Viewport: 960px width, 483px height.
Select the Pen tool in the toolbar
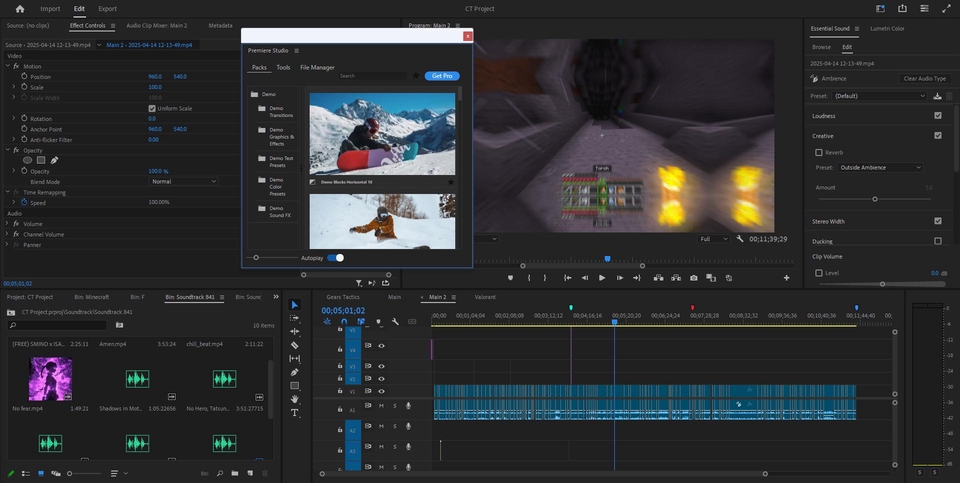coord(294,372)
